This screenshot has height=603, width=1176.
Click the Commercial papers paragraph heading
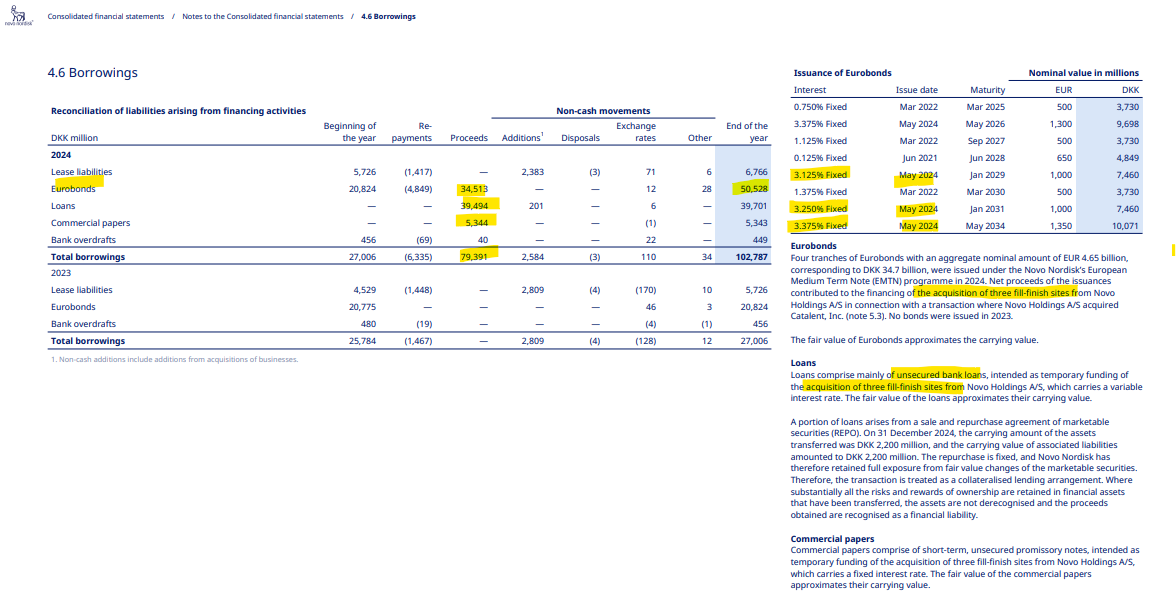832,538
